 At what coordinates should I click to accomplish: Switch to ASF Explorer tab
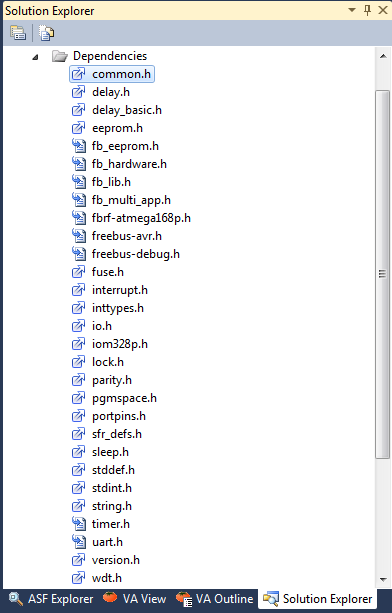tap(51, 599)
